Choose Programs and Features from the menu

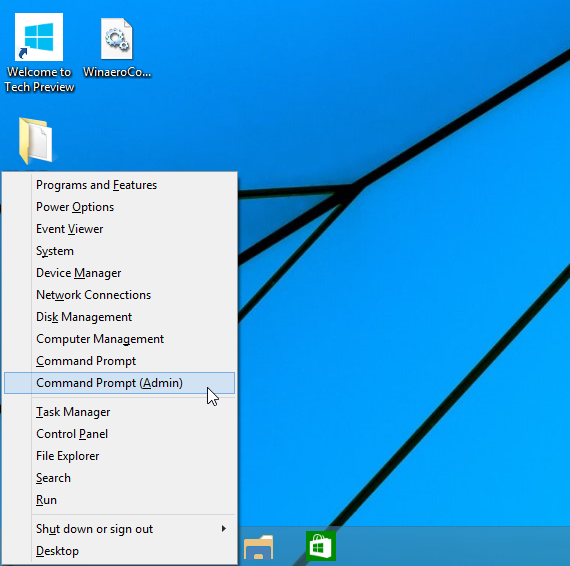[x=119, y=185]
